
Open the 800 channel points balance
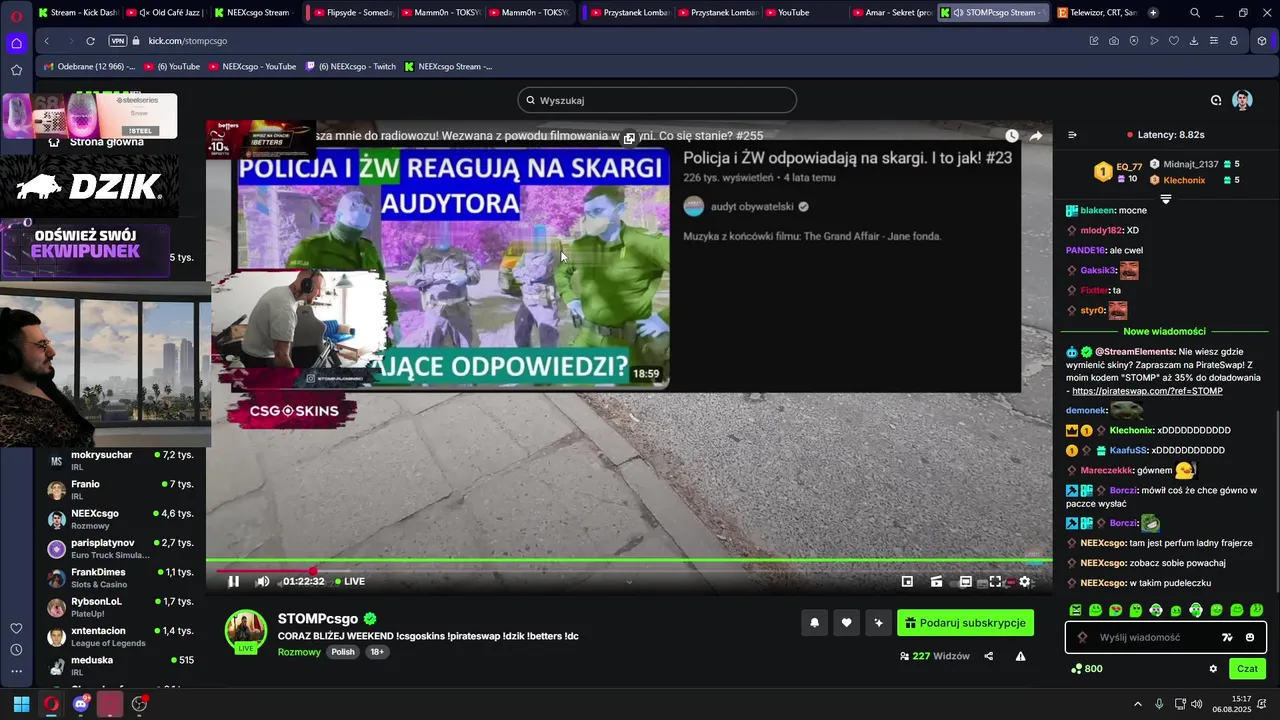(1087, 669)
